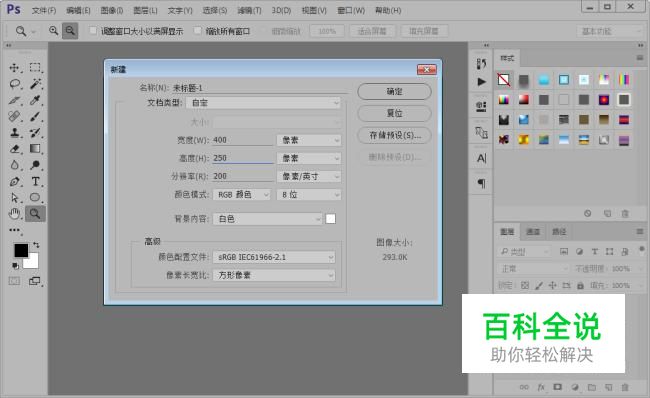Click the Edit Toolbar three-dots icon
This screenshot has height=398, width=650.
15,230
